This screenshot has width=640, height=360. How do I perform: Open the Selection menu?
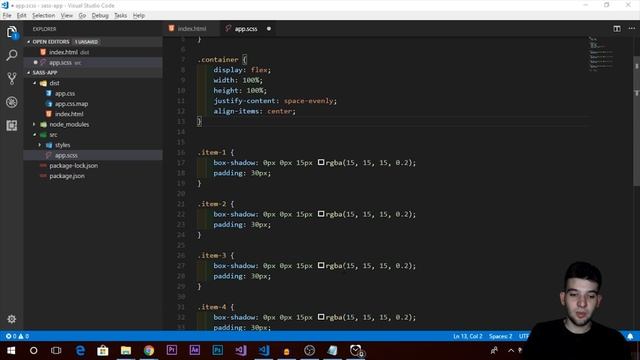pos(43,16)
